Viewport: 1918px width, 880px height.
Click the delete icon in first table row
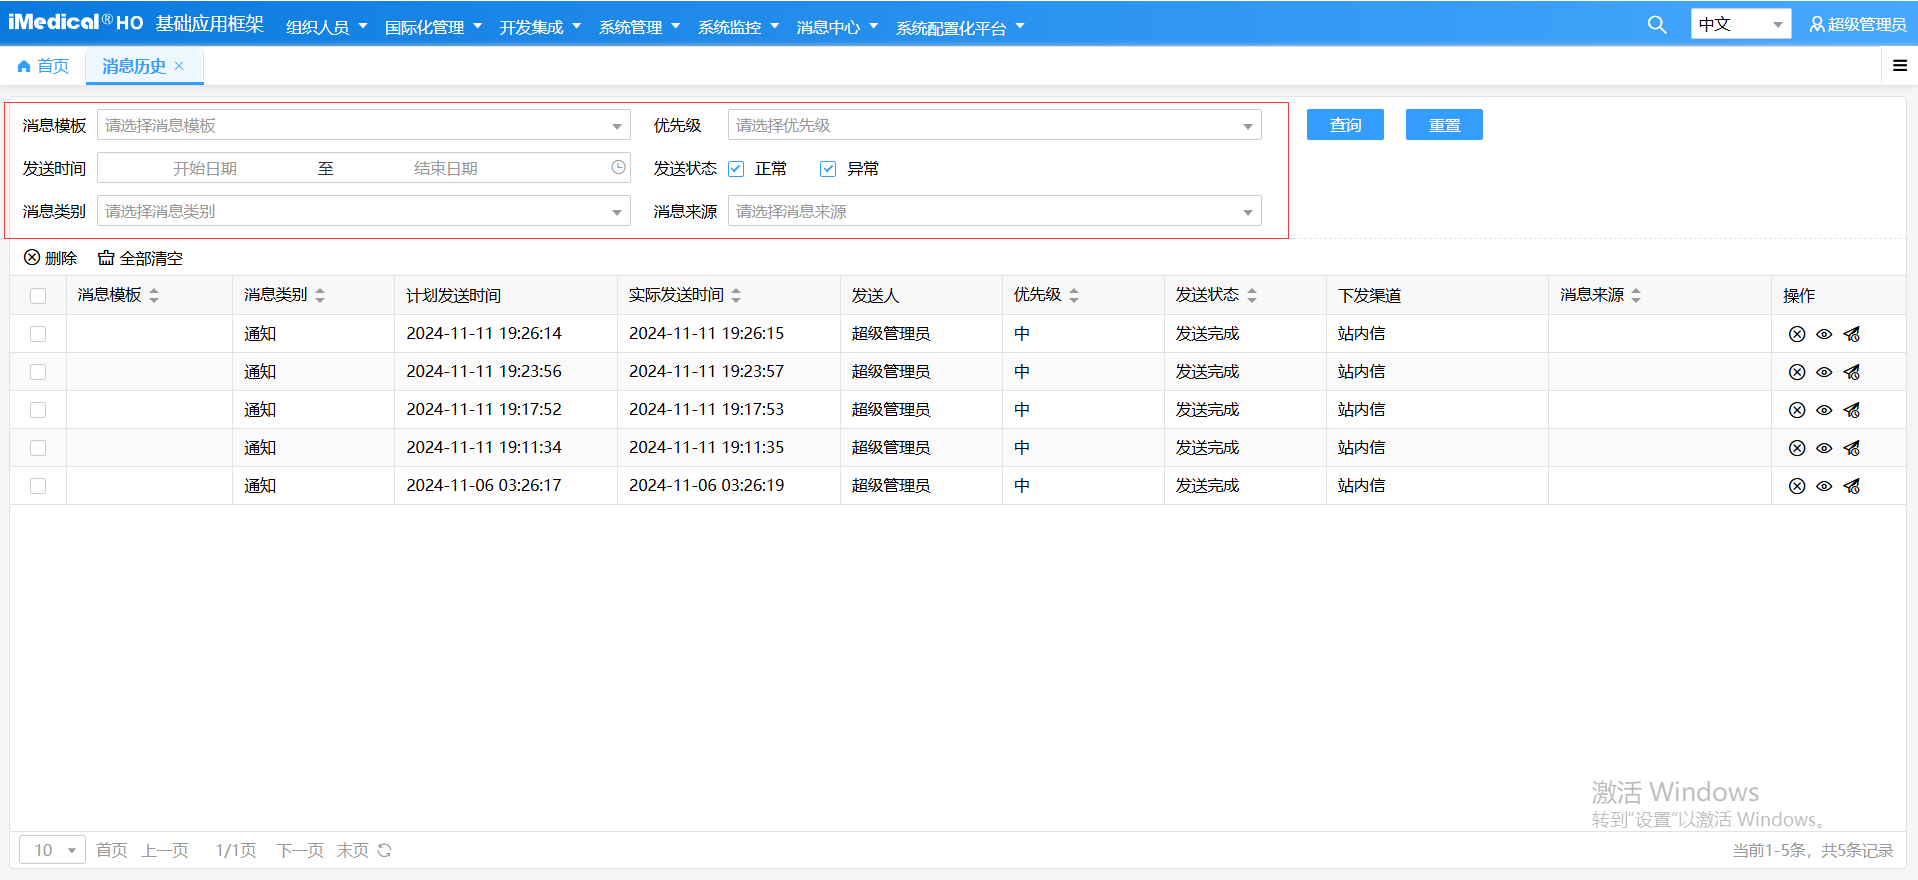[1796, 334]
